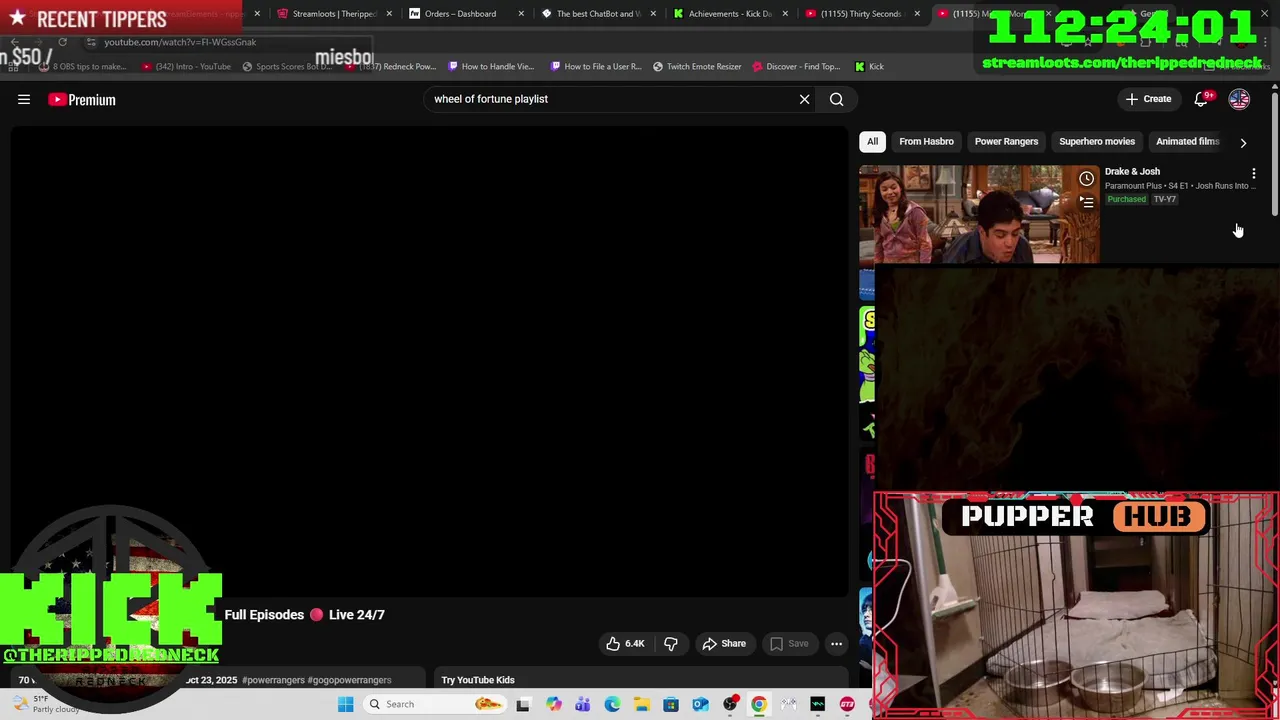Open Microsoft Teams from the taskbar

coord(583,704)
